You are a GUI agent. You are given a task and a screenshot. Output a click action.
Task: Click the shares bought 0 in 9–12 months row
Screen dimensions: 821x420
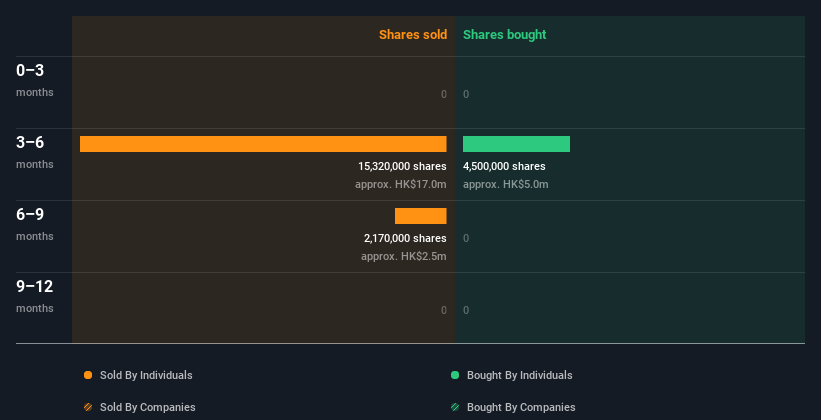coord(466,310)
